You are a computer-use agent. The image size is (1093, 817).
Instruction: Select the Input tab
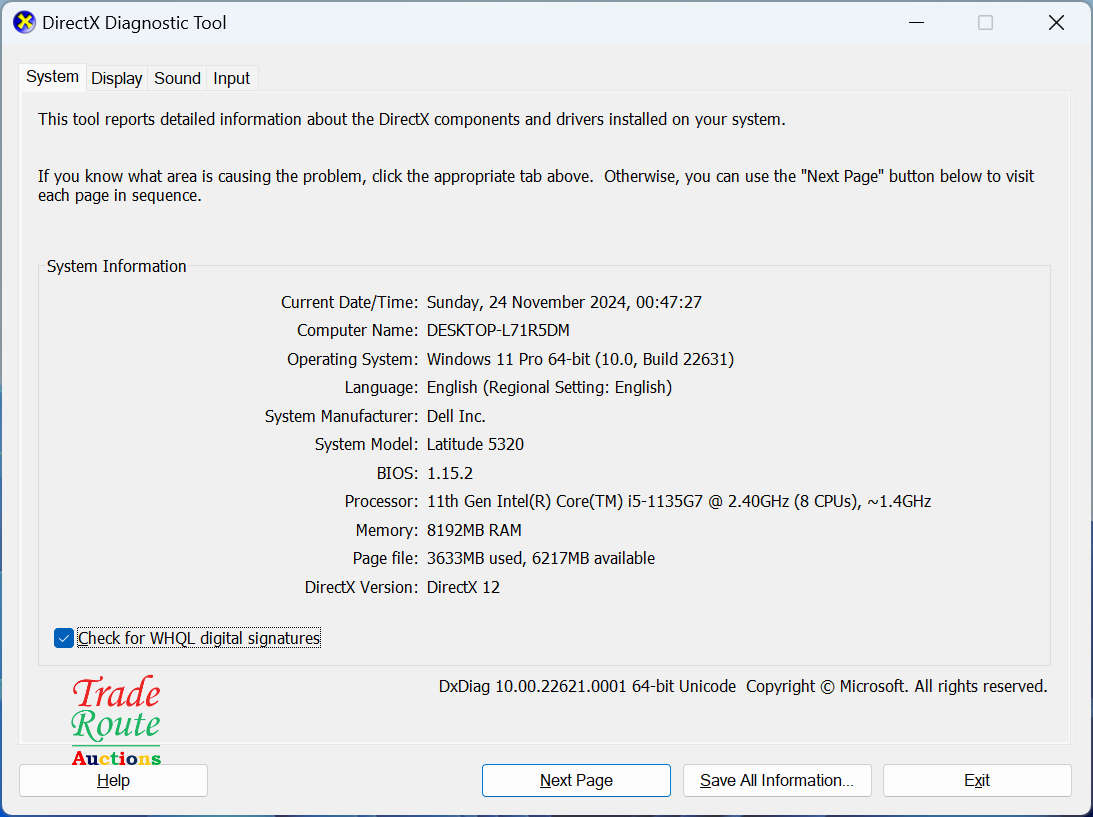click(x=230, y=77)
